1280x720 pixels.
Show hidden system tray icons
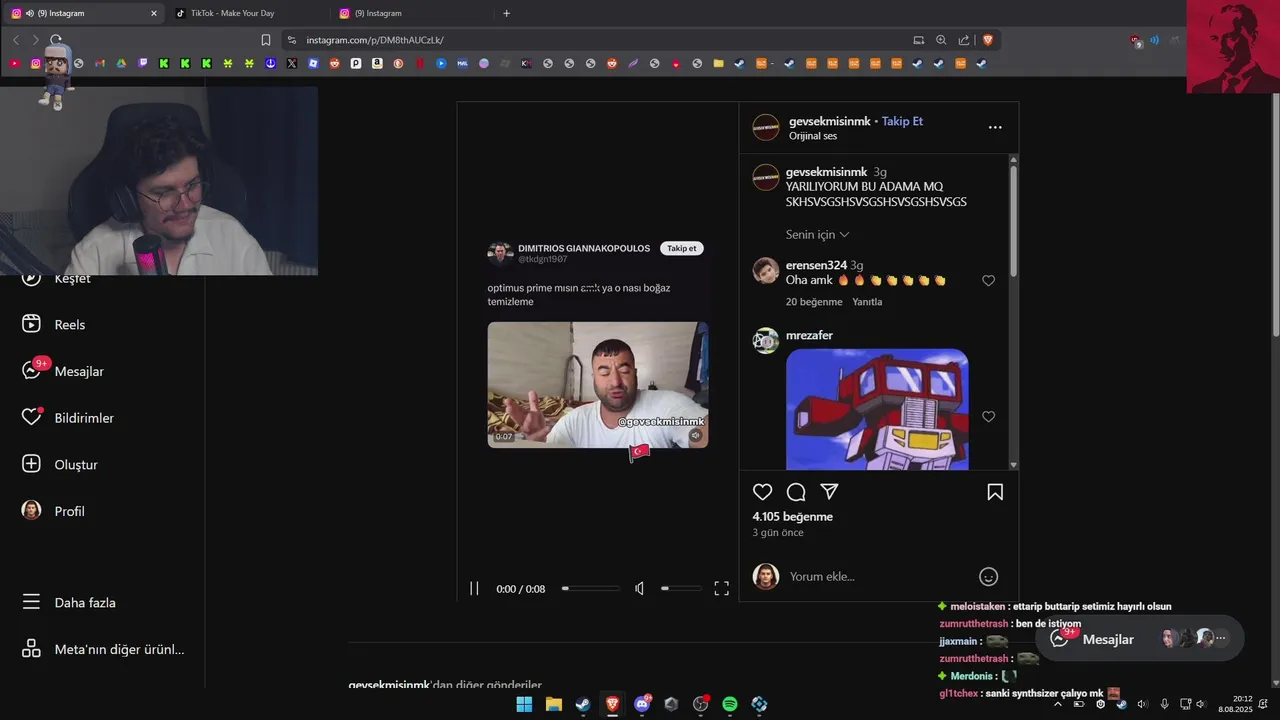[1058, 704]
